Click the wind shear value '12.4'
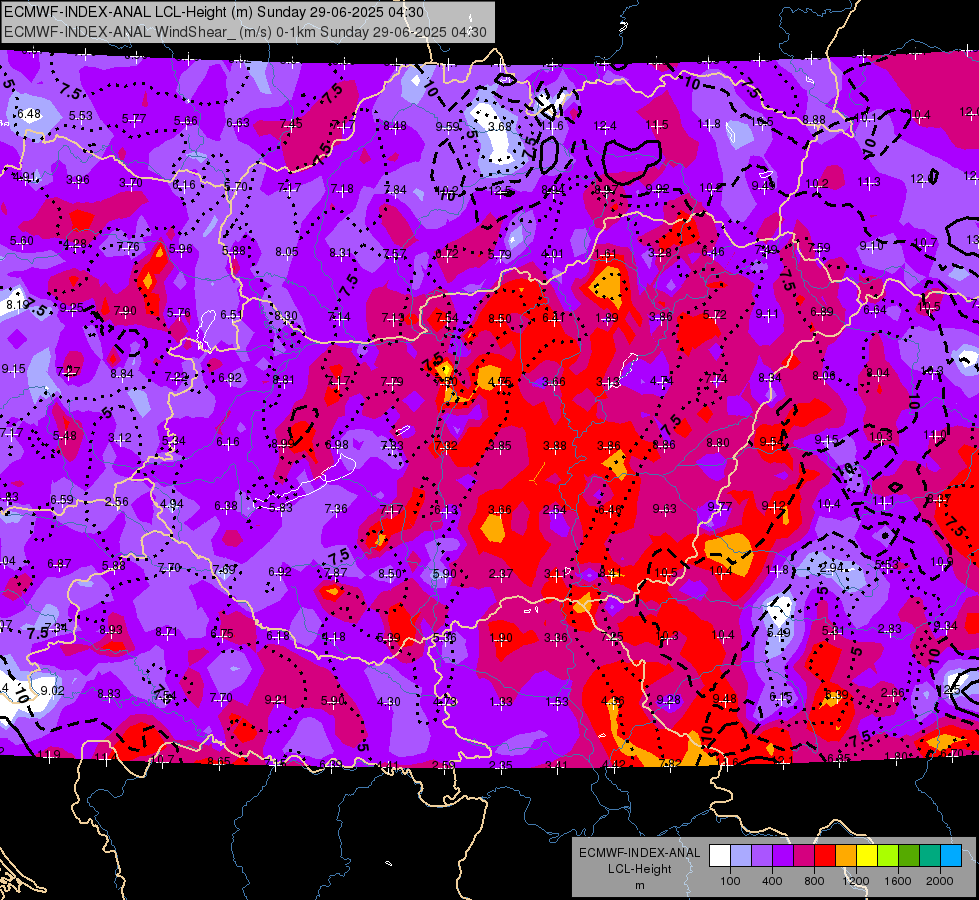 [605, 126]
